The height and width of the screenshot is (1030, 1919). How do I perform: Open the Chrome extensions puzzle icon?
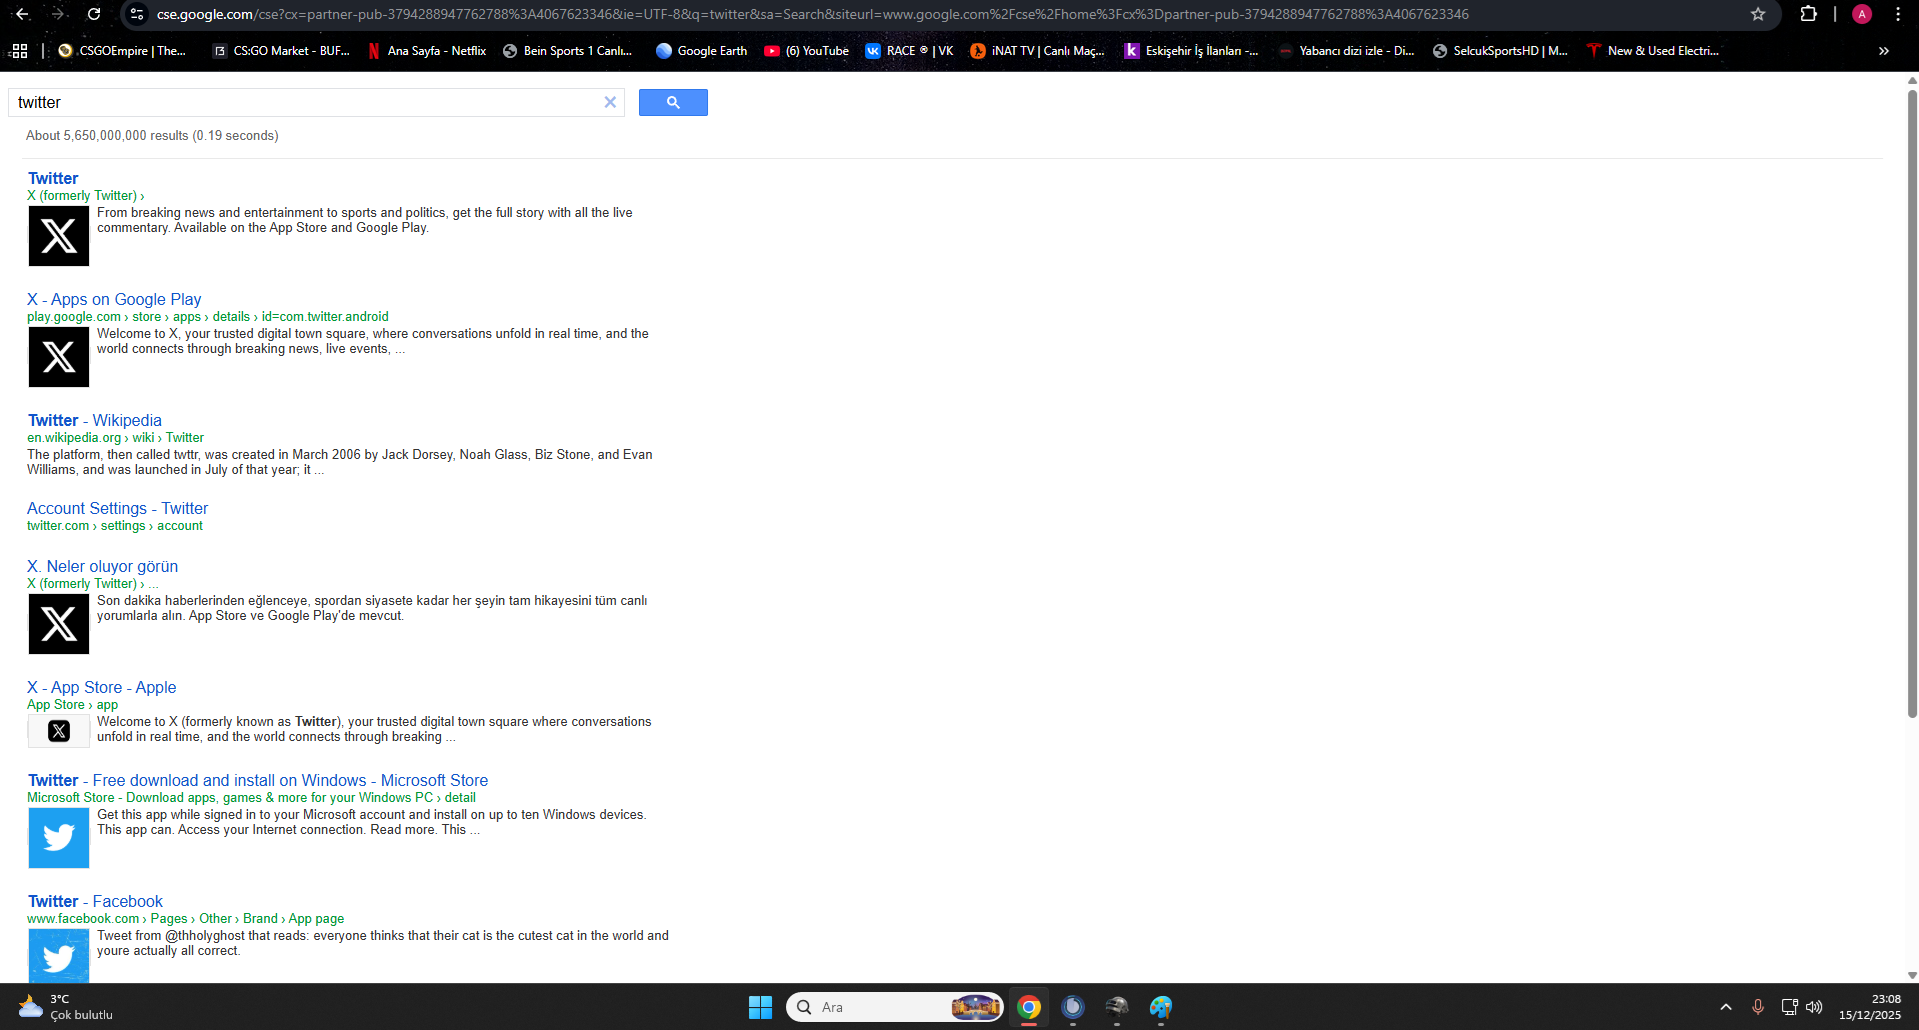(x=1808, y=14)
